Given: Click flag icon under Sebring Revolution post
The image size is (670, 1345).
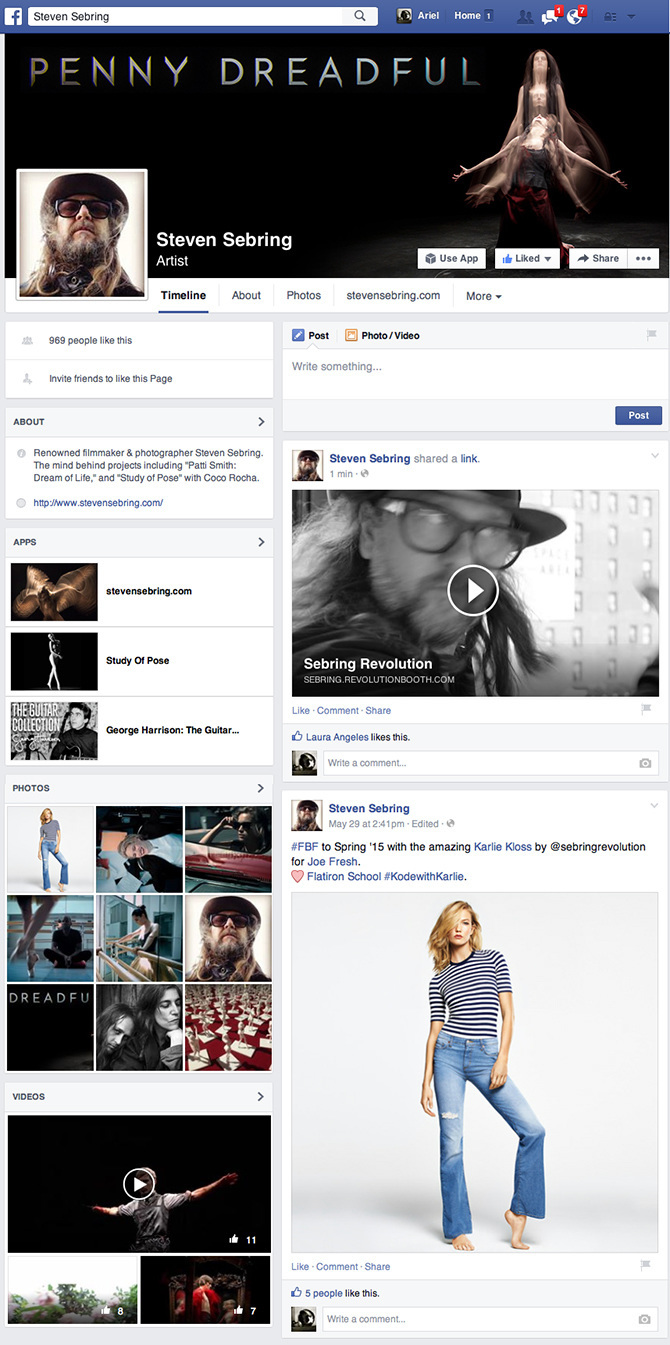Looking at the screenshot, I should (x=646, y=710).
